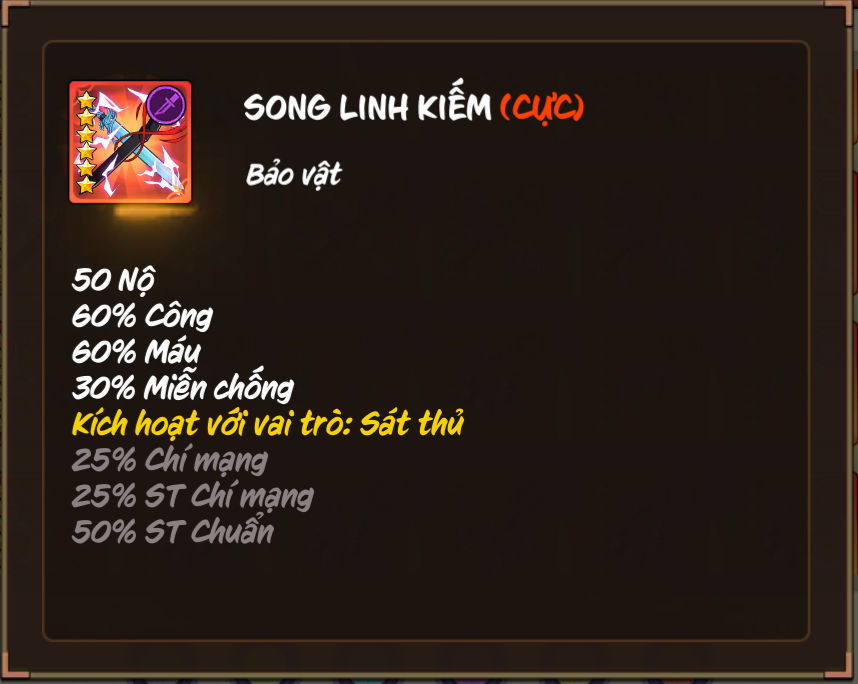This screenshot has height=684, width=858.
Task: Click the glowing highlight under item icon
Action: coord(156,212)
